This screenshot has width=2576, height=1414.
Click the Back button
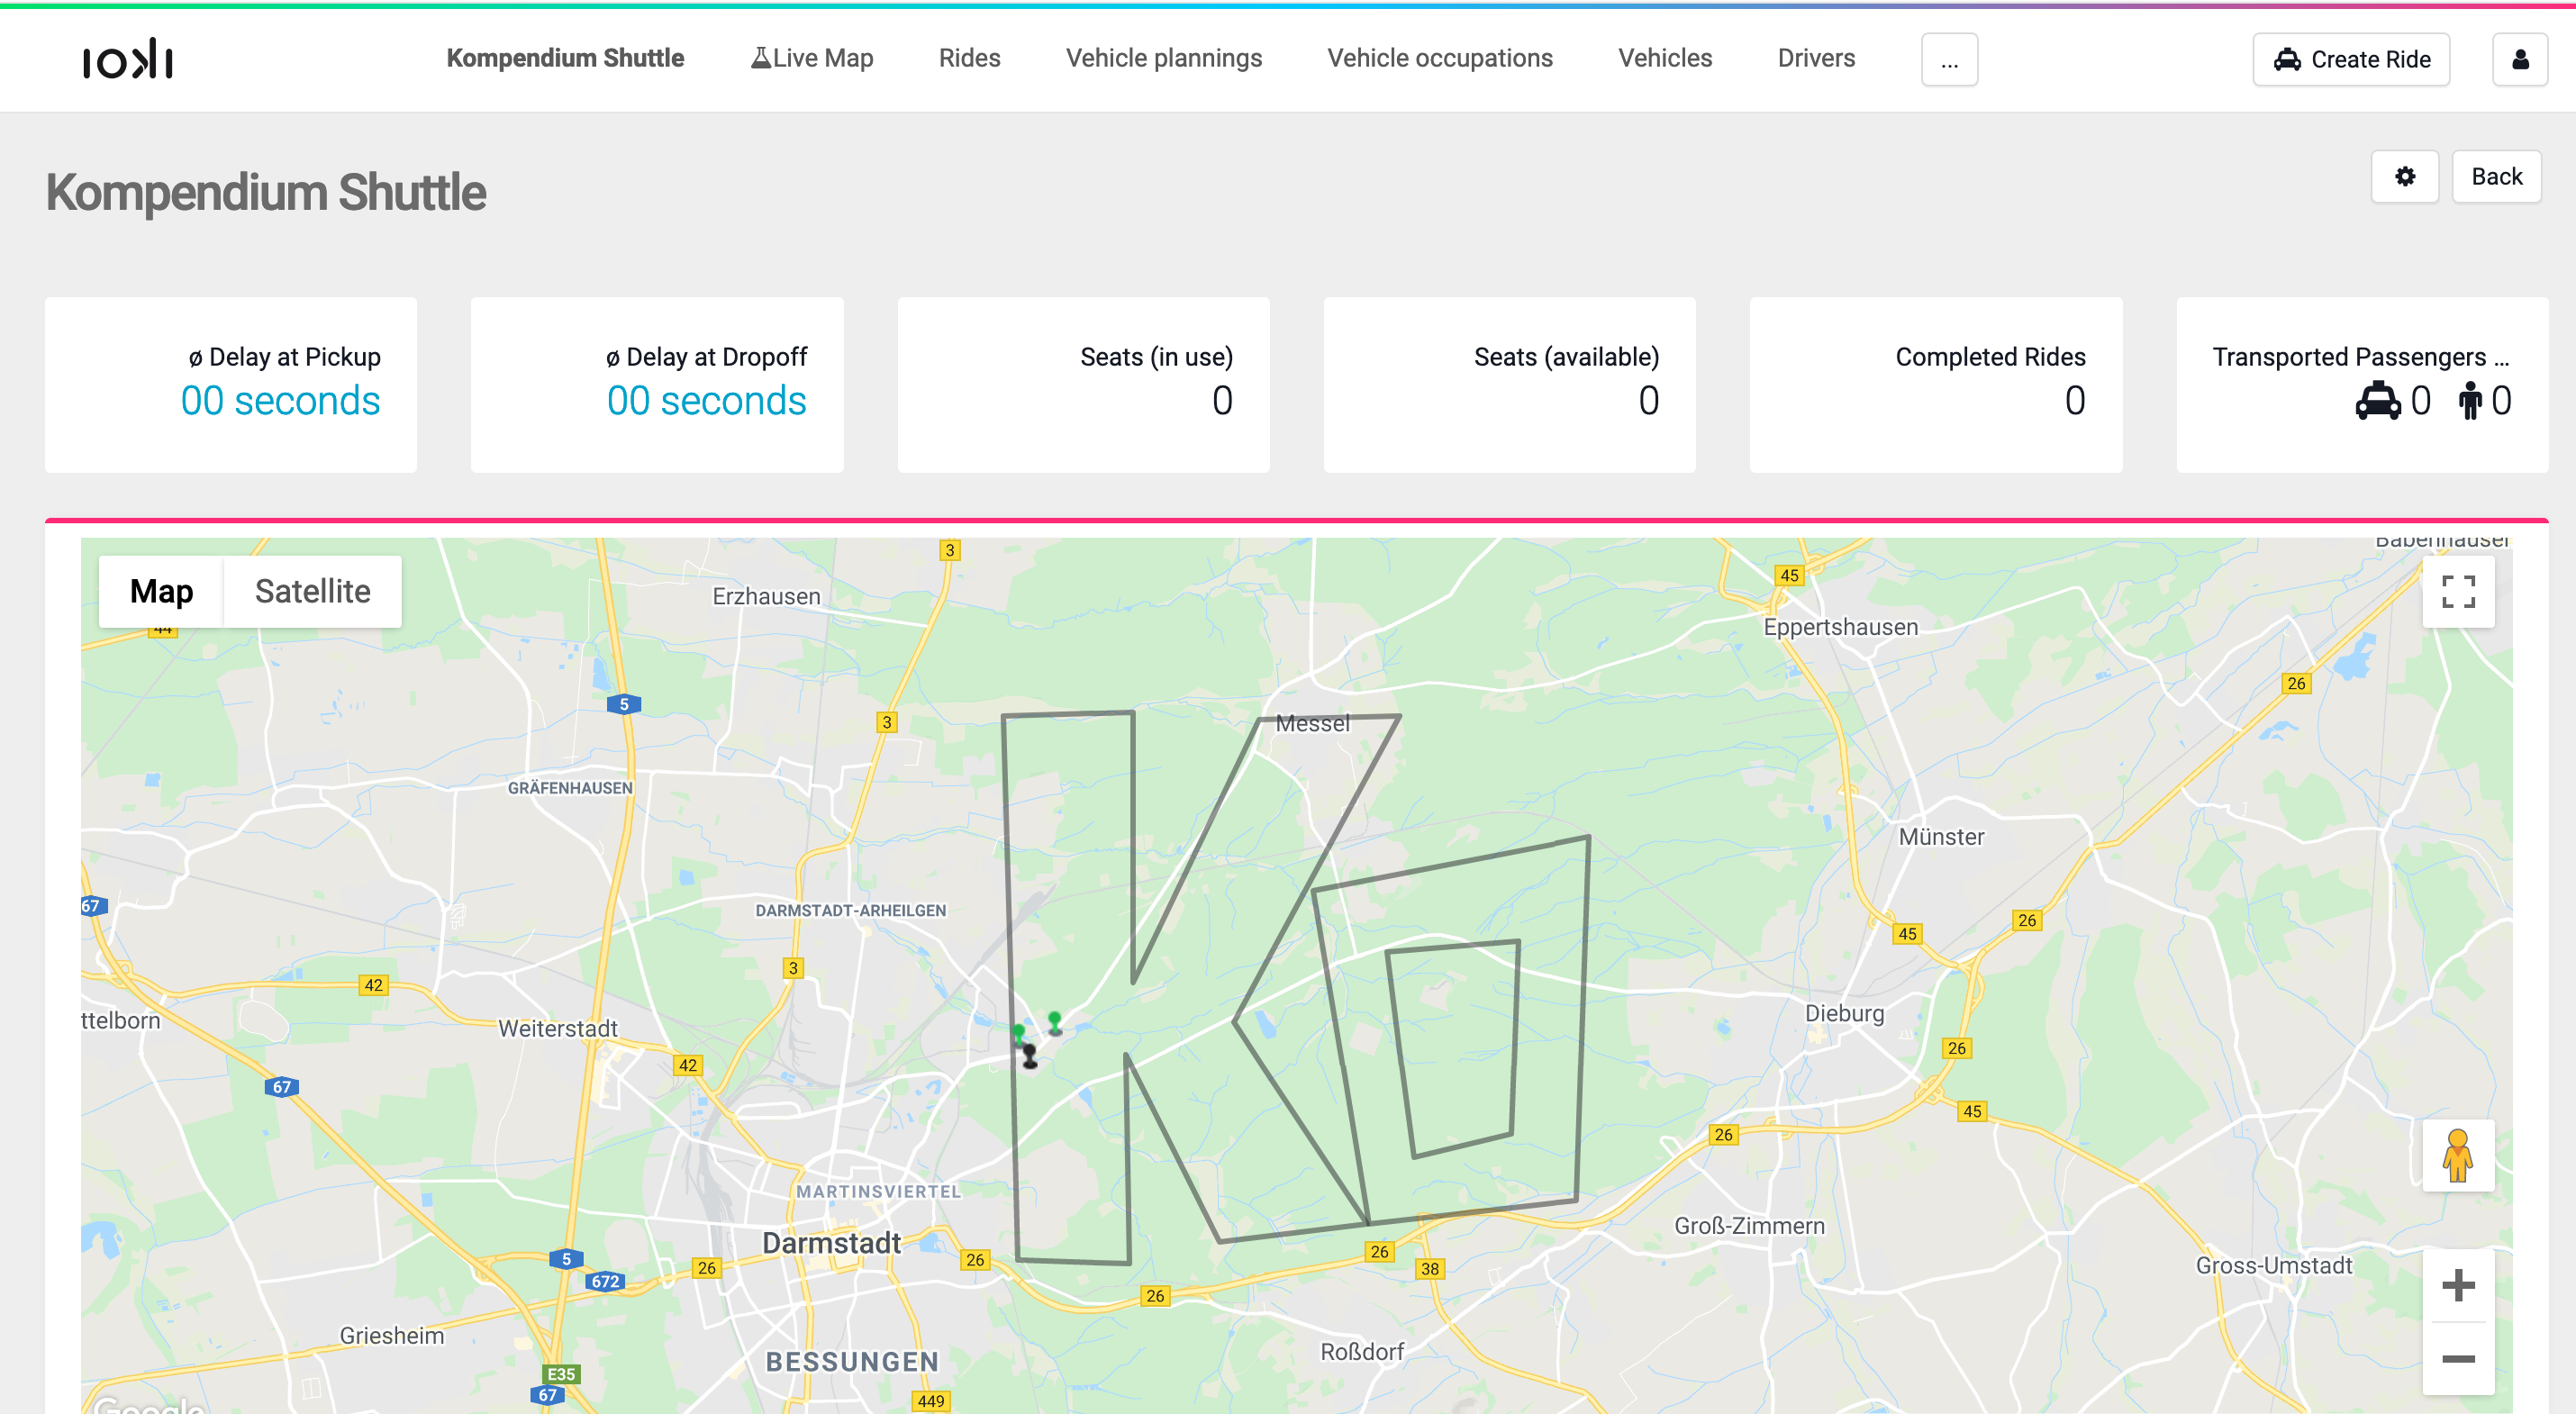[x=2495, y=177]
